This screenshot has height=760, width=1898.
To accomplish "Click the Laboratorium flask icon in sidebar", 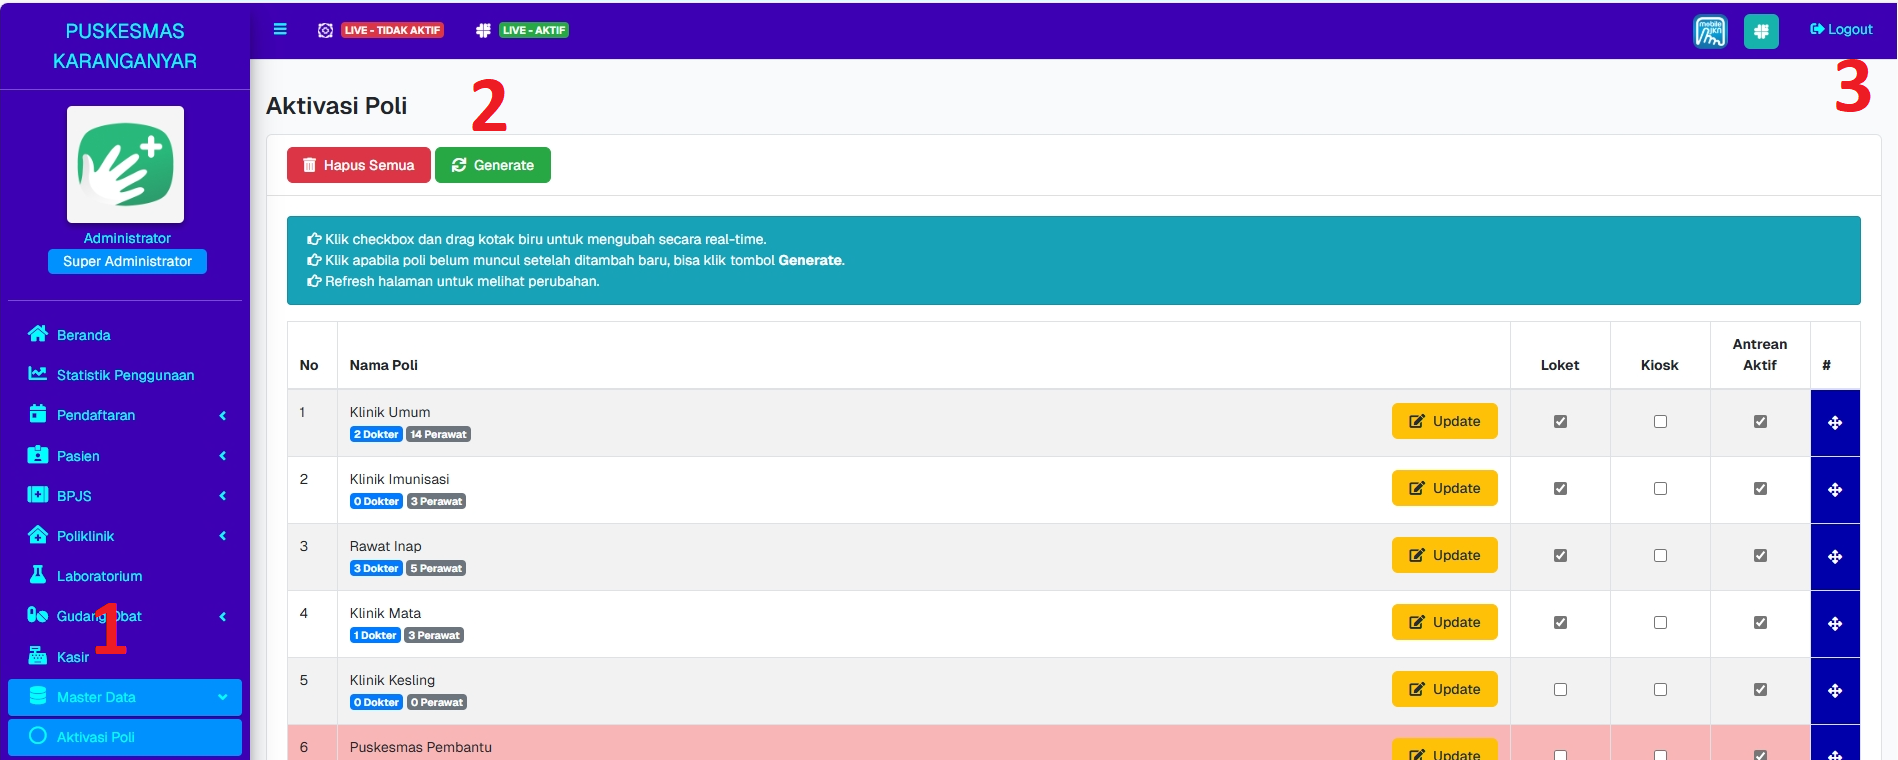I will click(x=38, y=575).
